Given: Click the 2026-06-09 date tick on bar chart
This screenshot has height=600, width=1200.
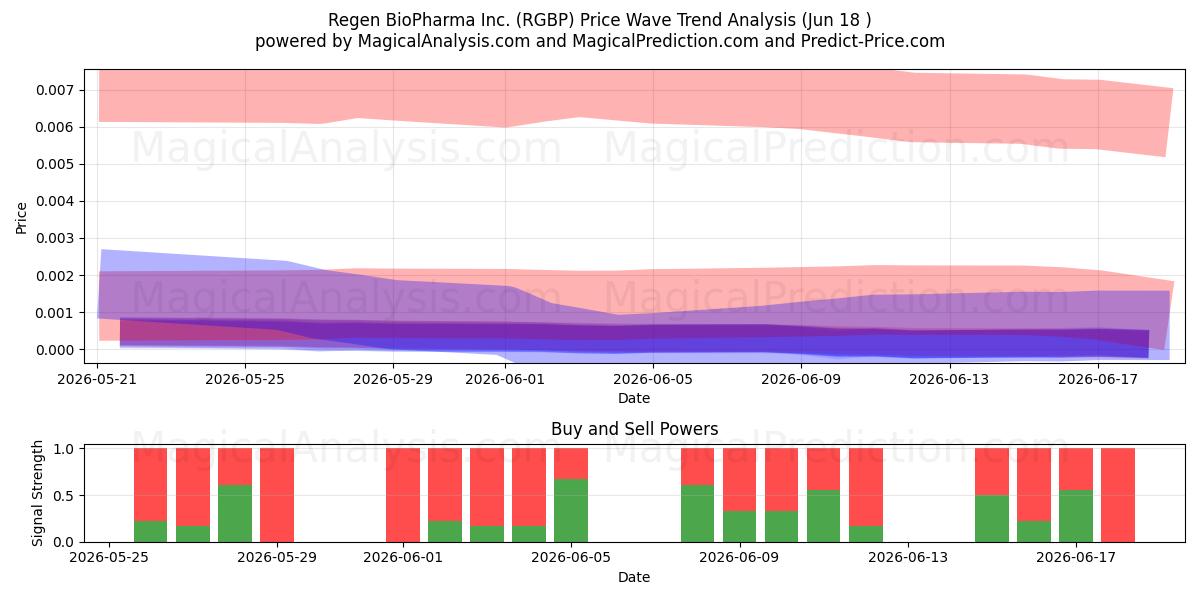Looking at the screenshot, I should pos(740,558).
